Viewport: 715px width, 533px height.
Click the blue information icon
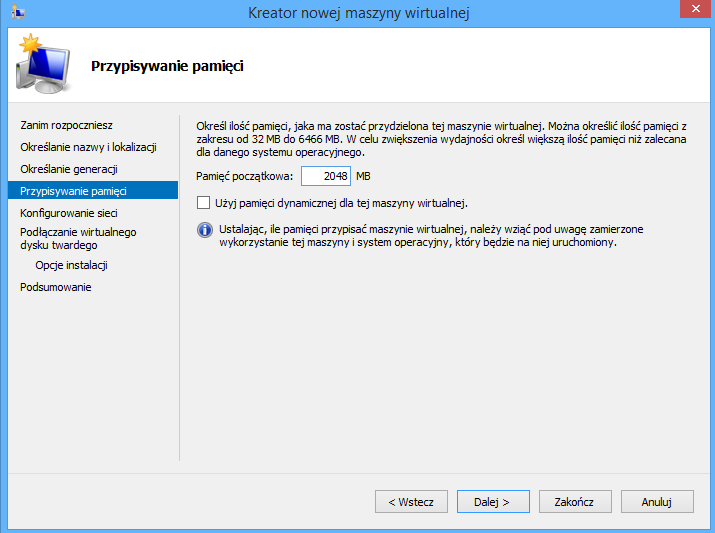[x=205, y=230]
